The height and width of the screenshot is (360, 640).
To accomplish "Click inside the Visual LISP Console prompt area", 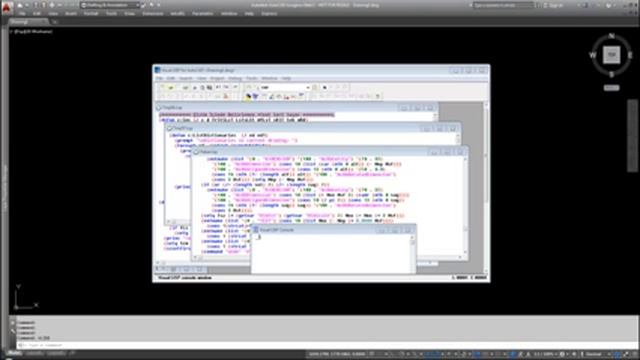I will click(331, 254).
